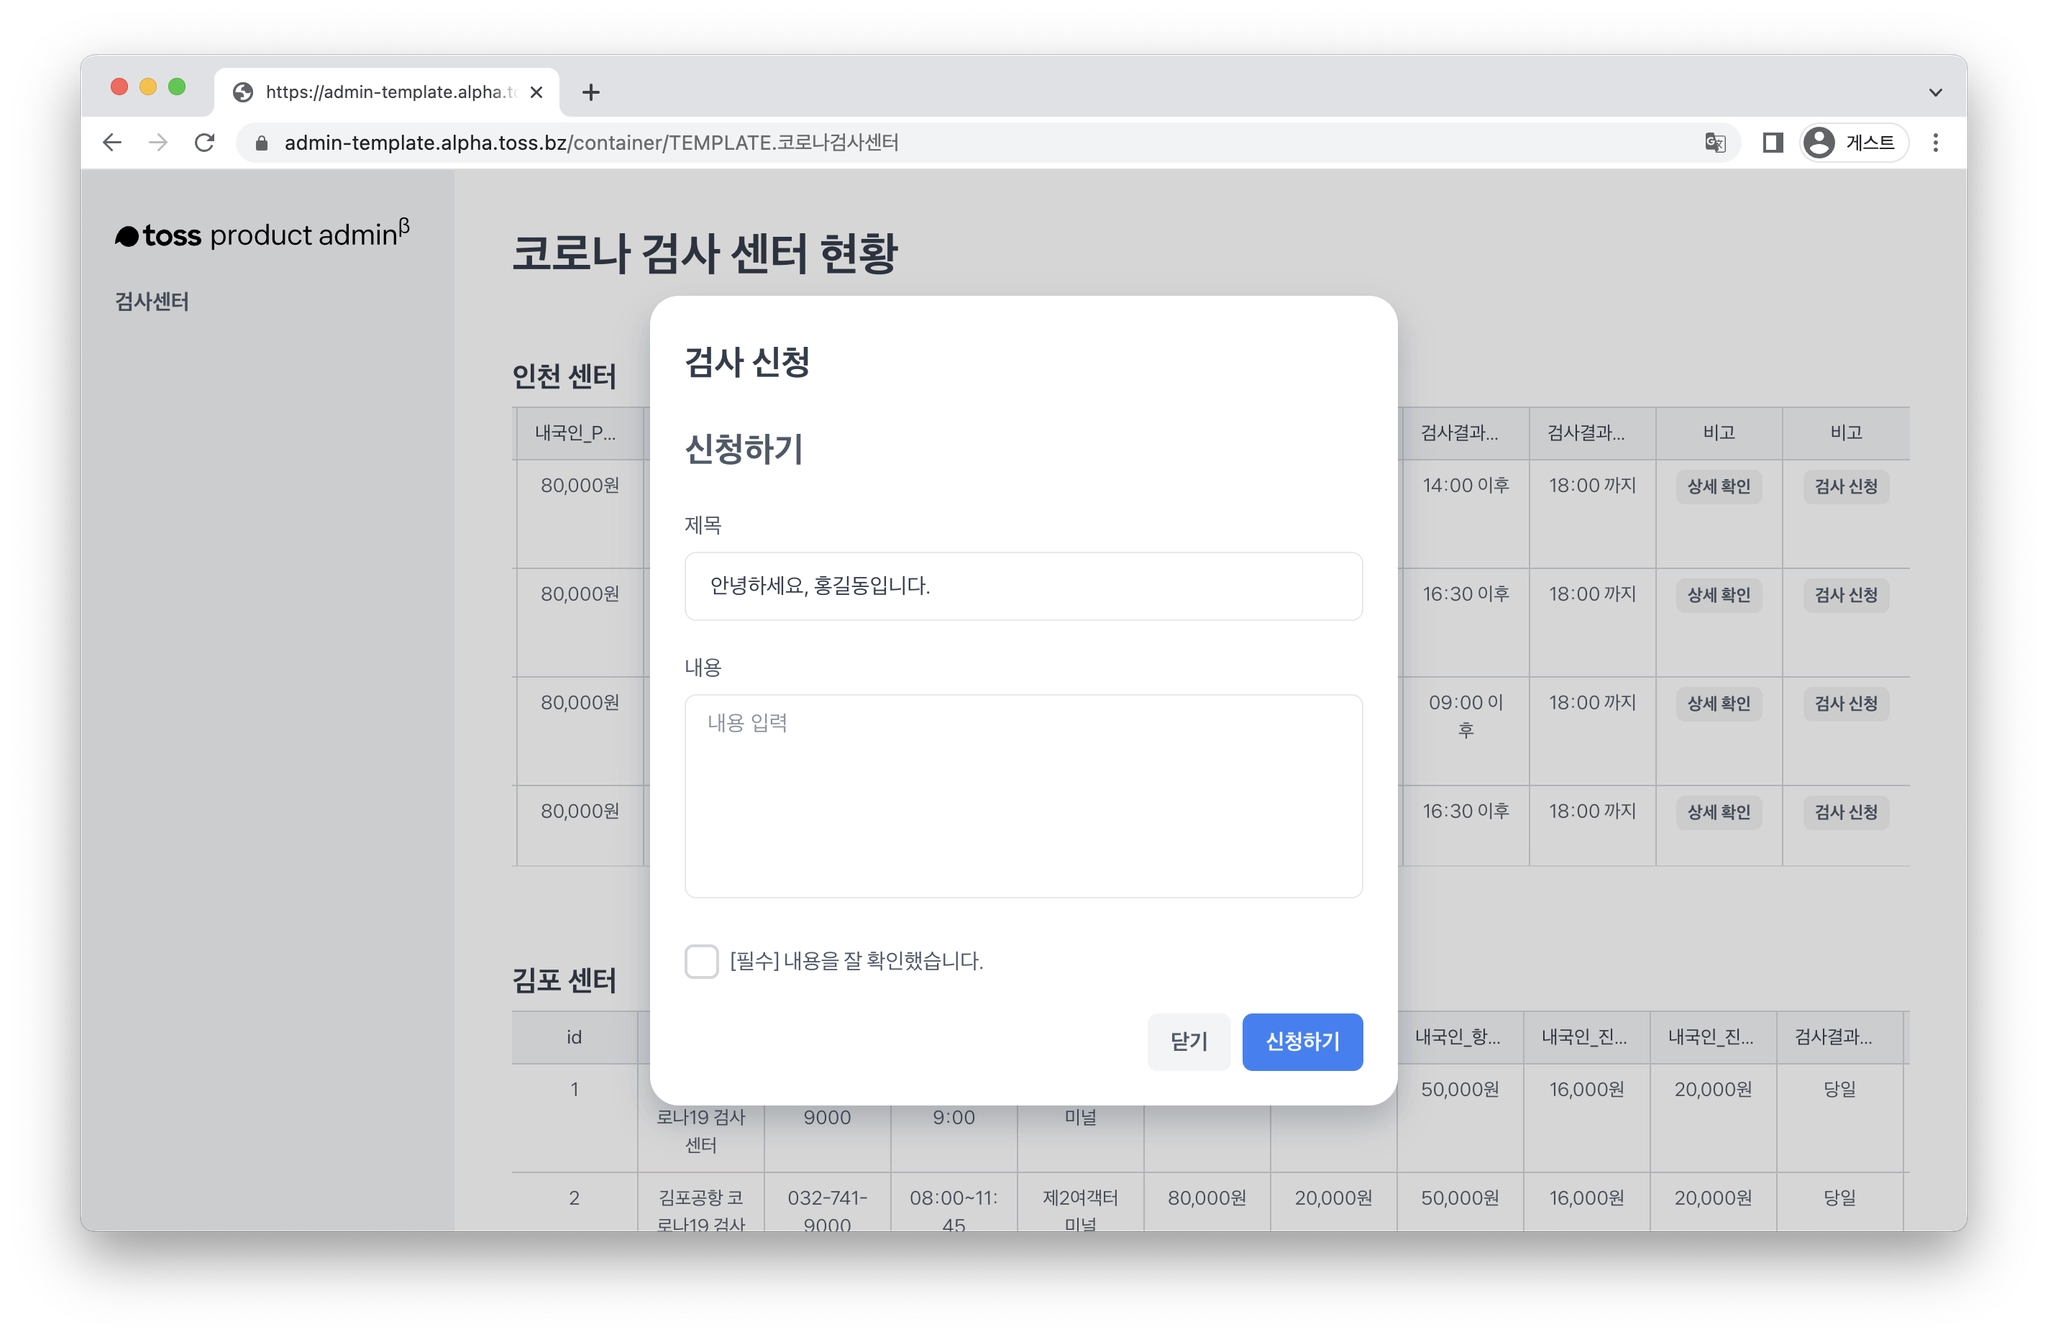
Task: Click the address bar URL
Action: click(590, 143)
